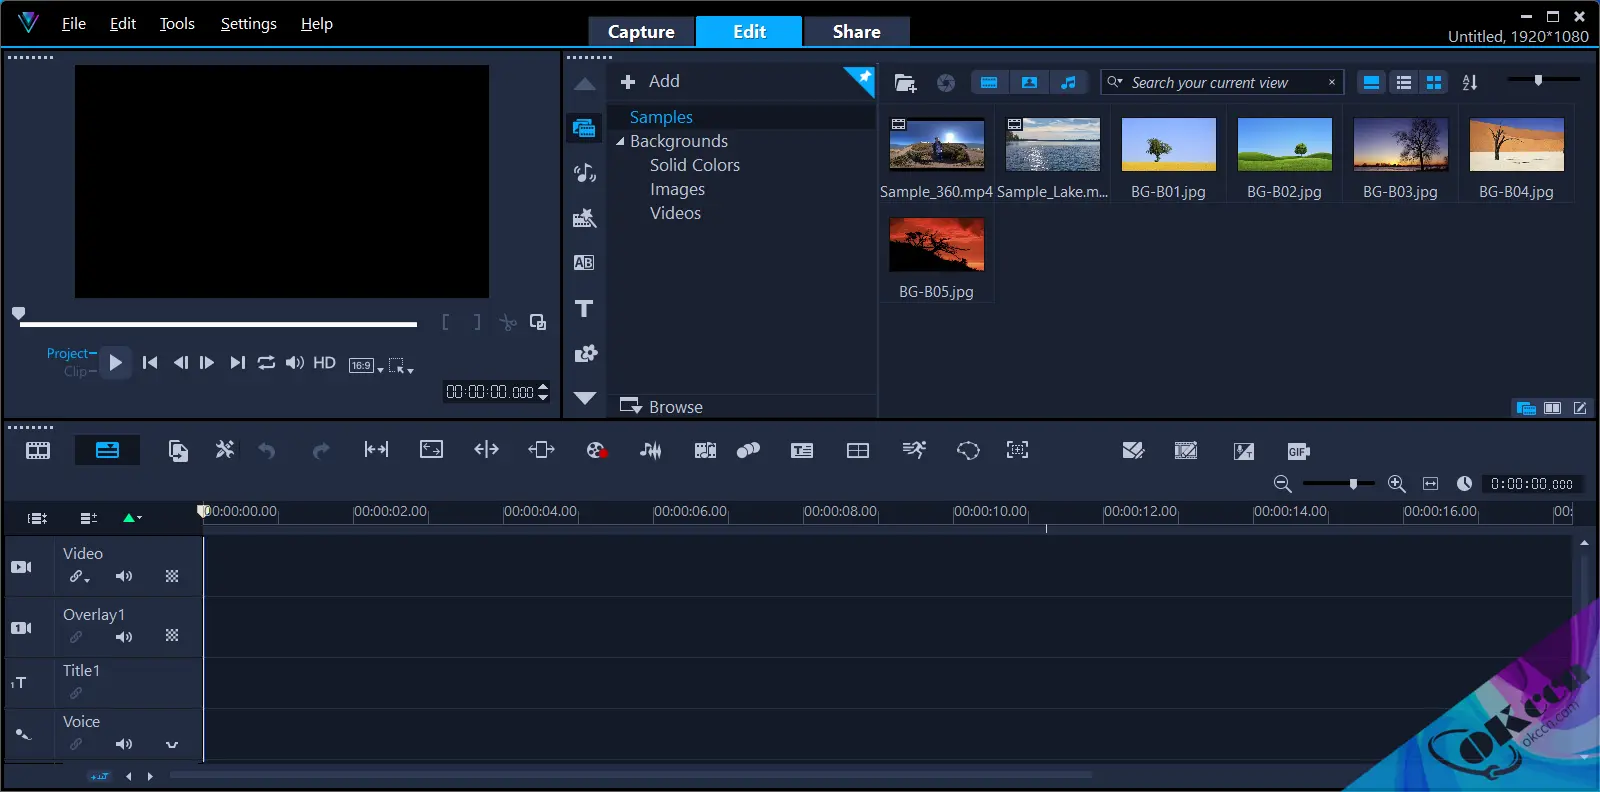Viewport: 1600px width, 792px height.
Task: Click the Search your current view field
Action: pos(1222,82)
